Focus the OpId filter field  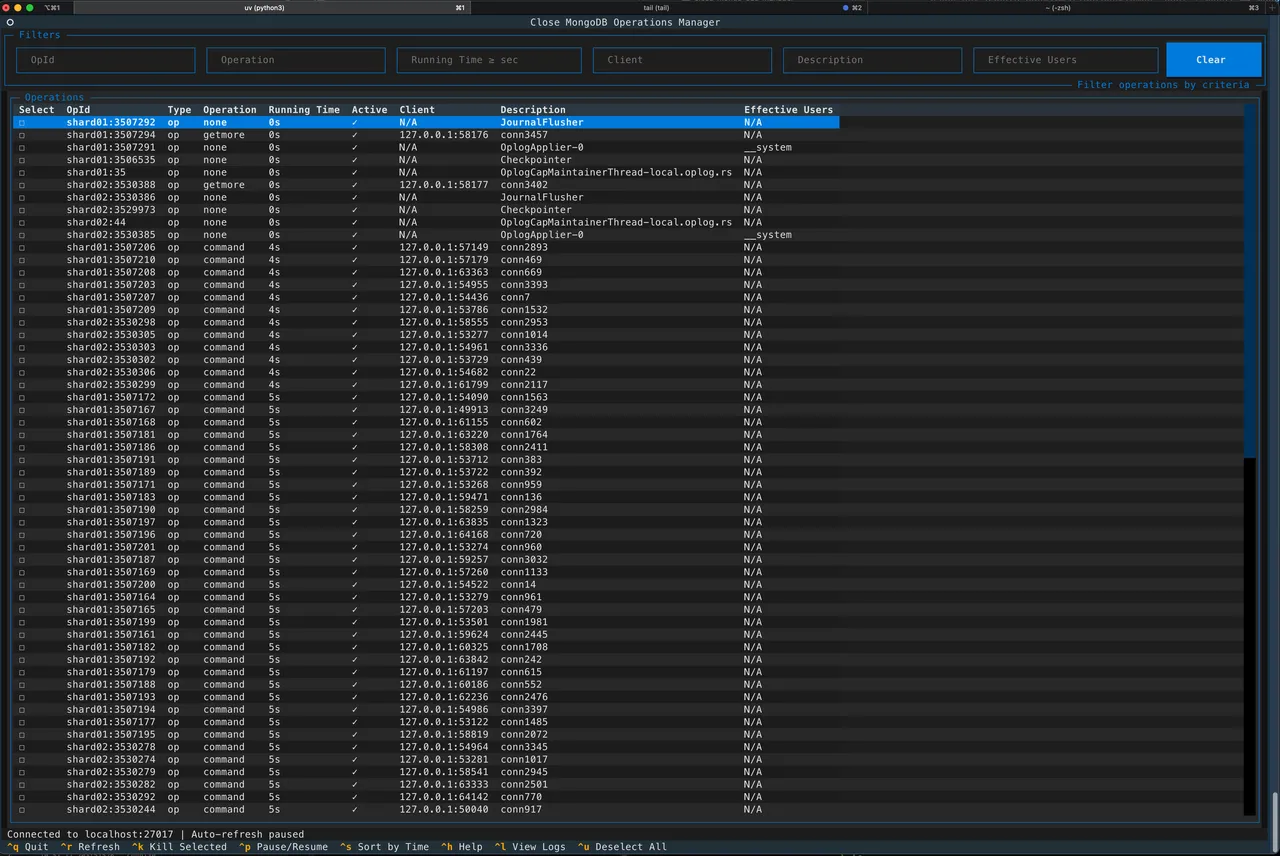[106, 60]
